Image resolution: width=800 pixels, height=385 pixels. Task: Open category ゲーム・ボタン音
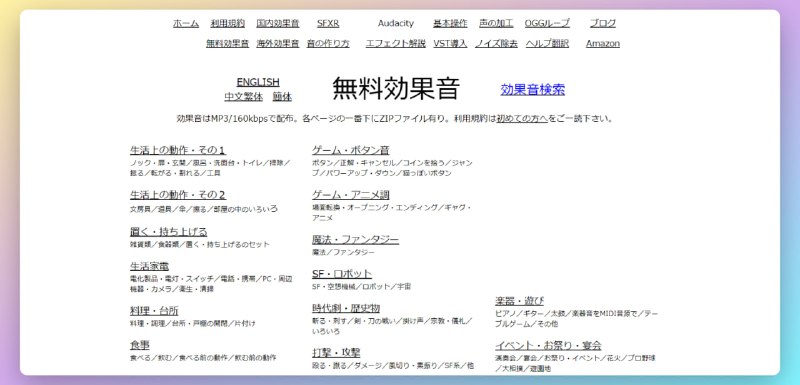pos(351,150)
